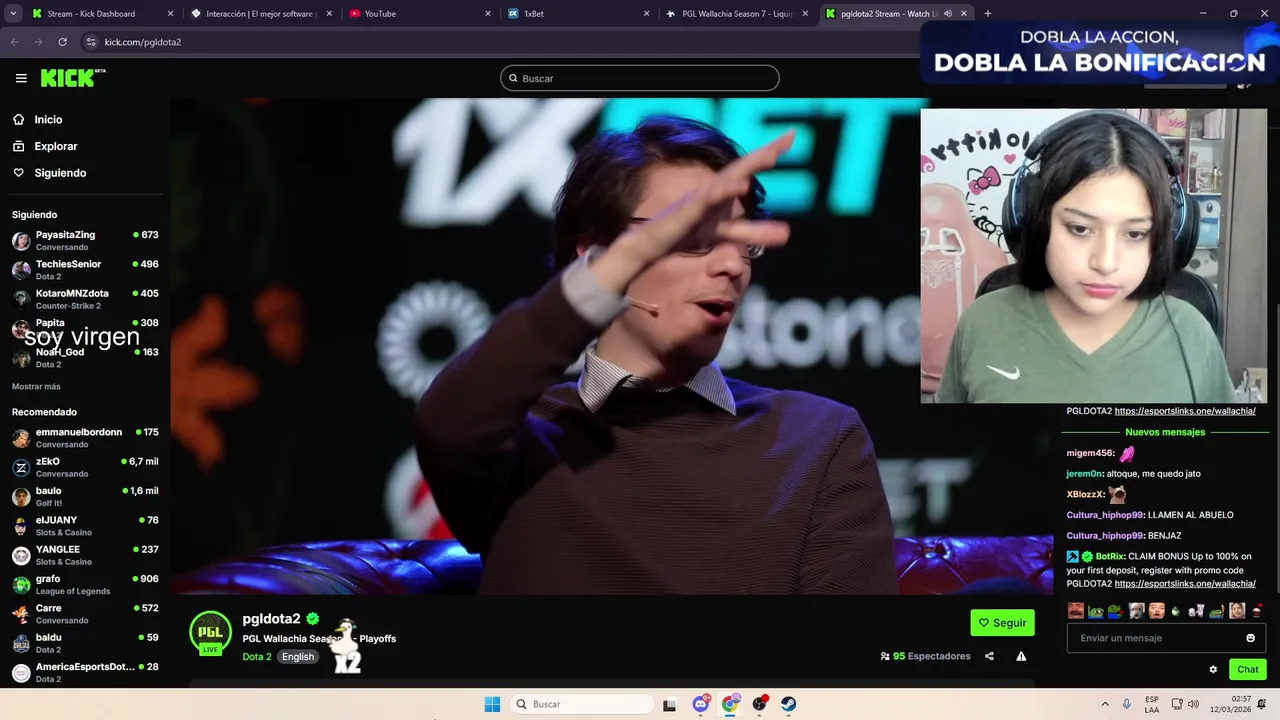The image size is (1280, 720).
Task: Follow the channel with Seguir button
Action: 1002,623
